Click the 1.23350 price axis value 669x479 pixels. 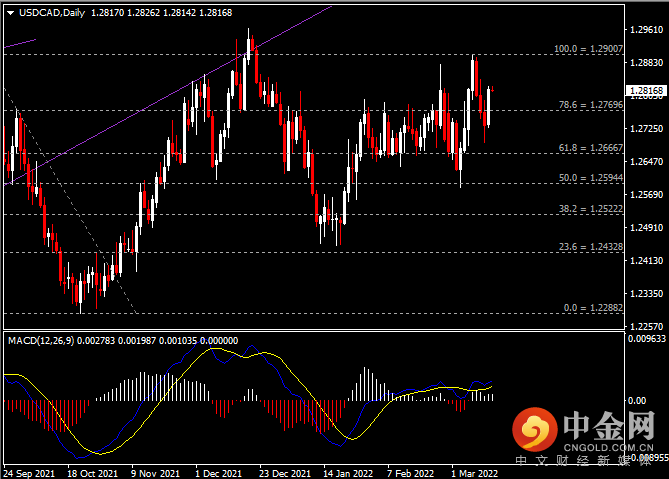click(646, 293)
